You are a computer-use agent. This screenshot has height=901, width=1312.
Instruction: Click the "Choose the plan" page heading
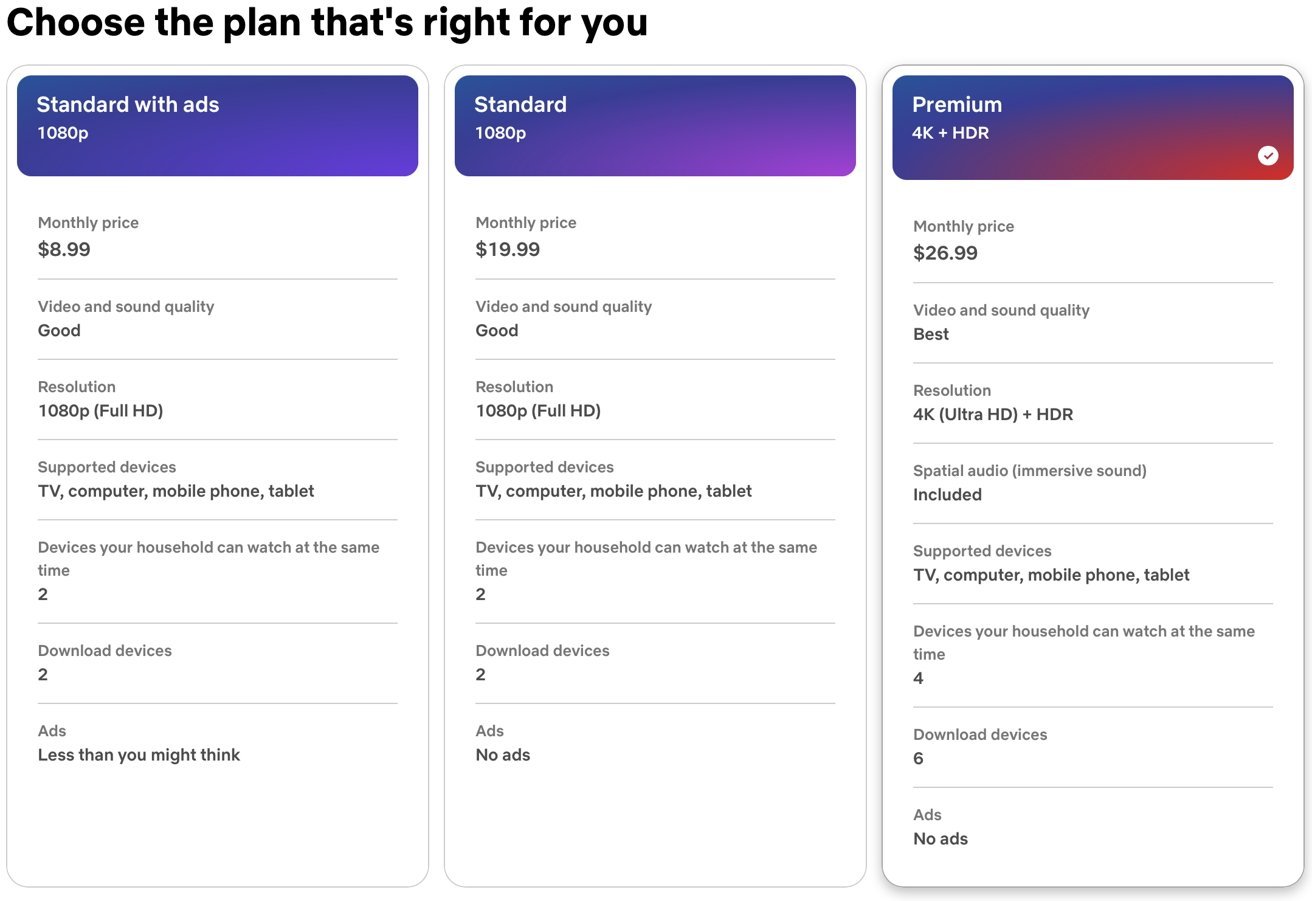coord(327,22)
